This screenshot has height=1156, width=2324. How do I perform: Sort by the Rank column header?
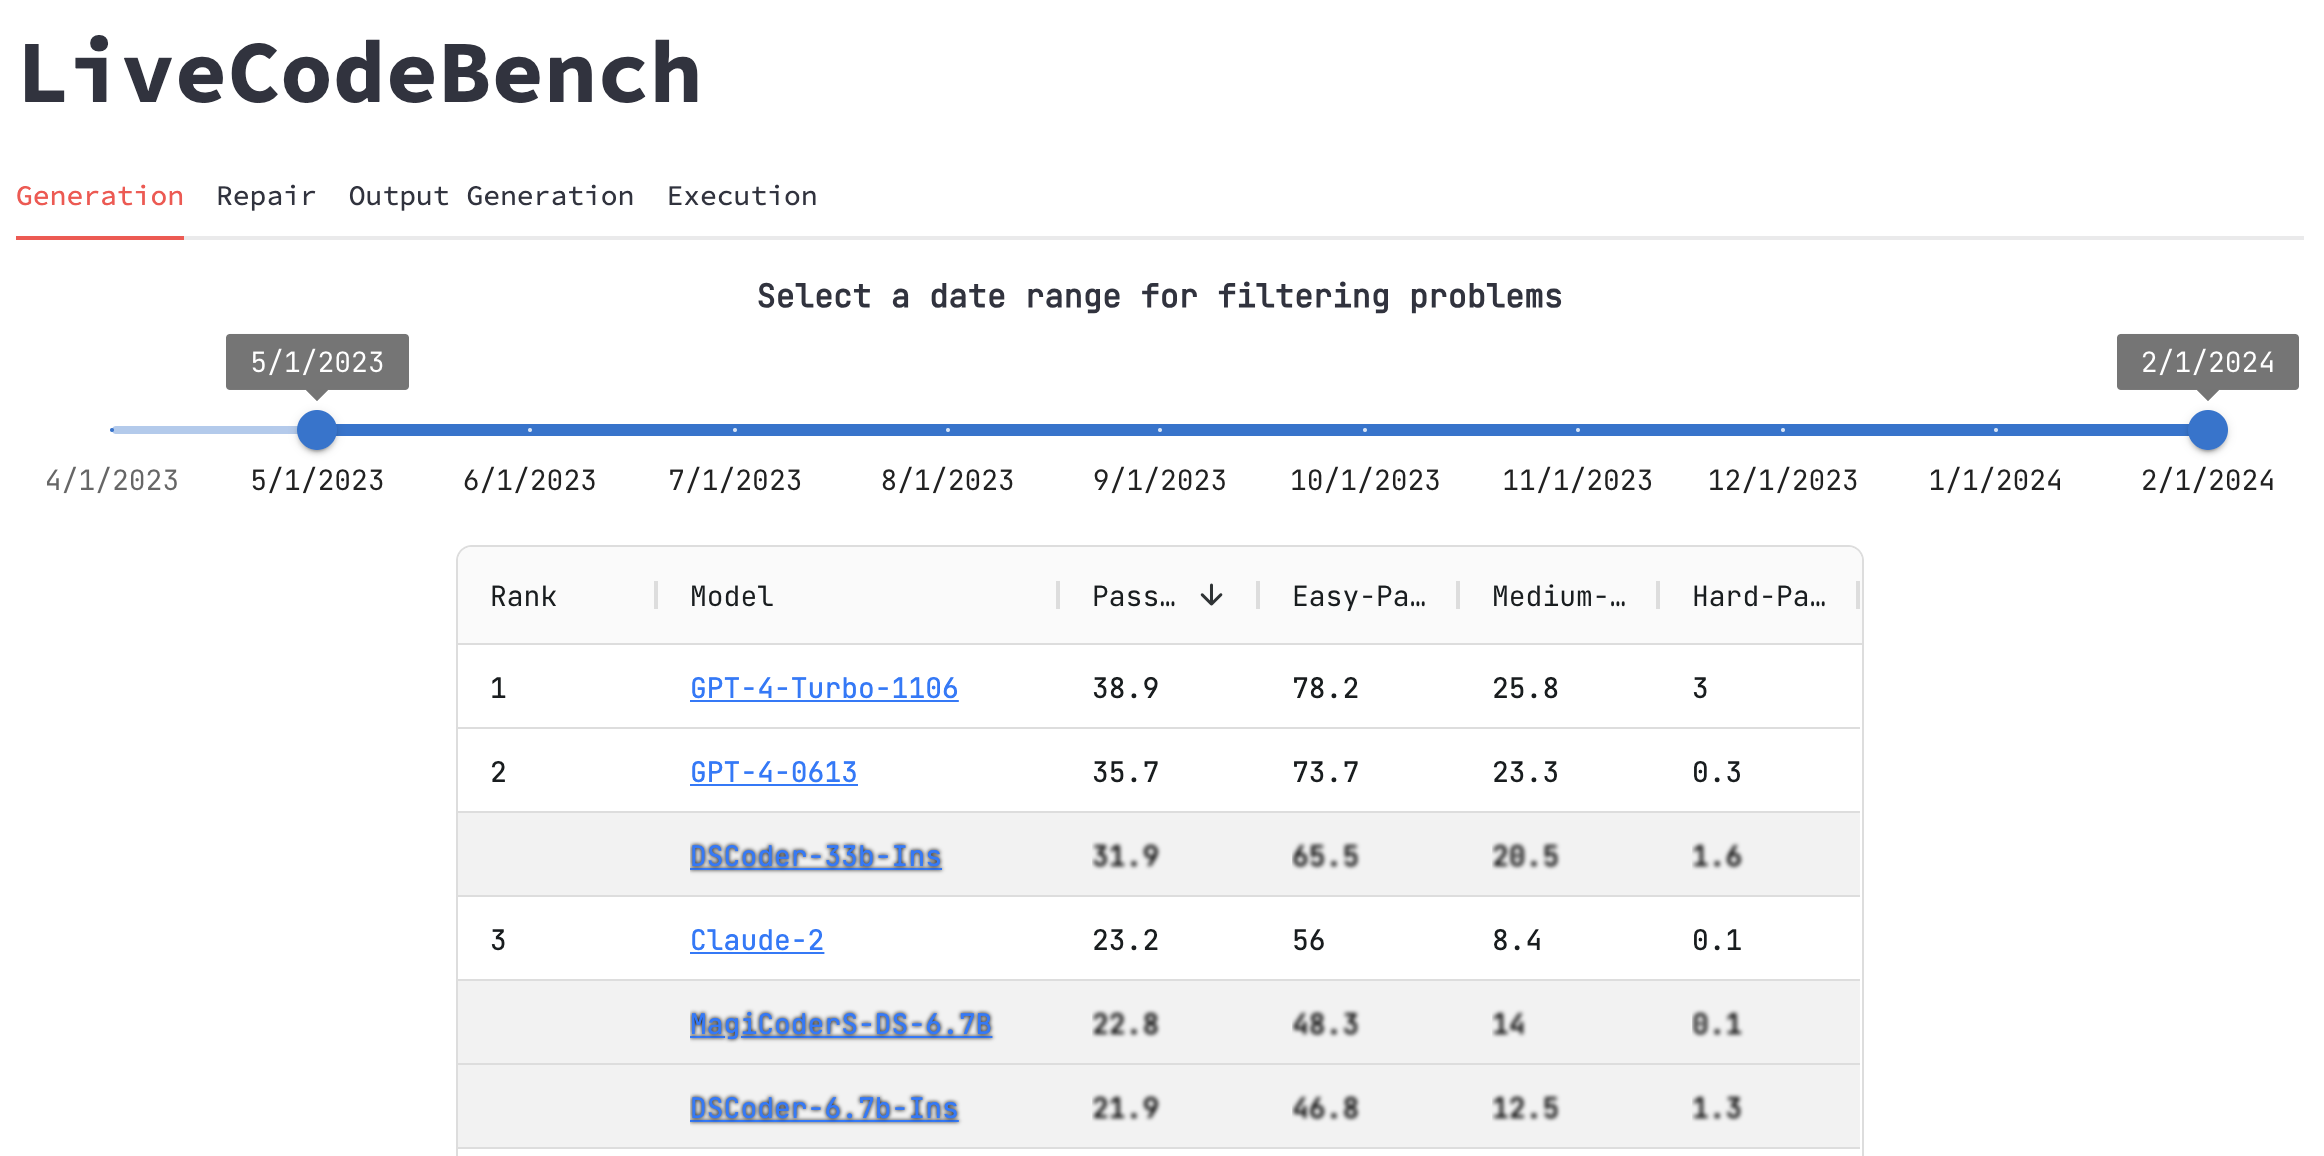tap(523, 597)
